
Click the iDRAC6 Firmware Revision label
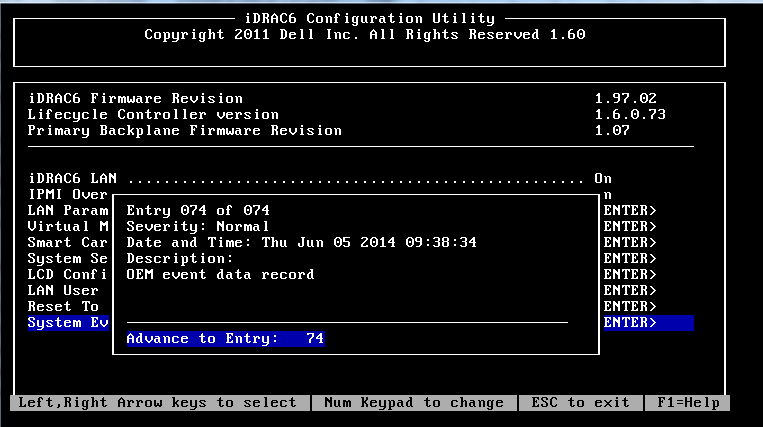tap(135, 99)
